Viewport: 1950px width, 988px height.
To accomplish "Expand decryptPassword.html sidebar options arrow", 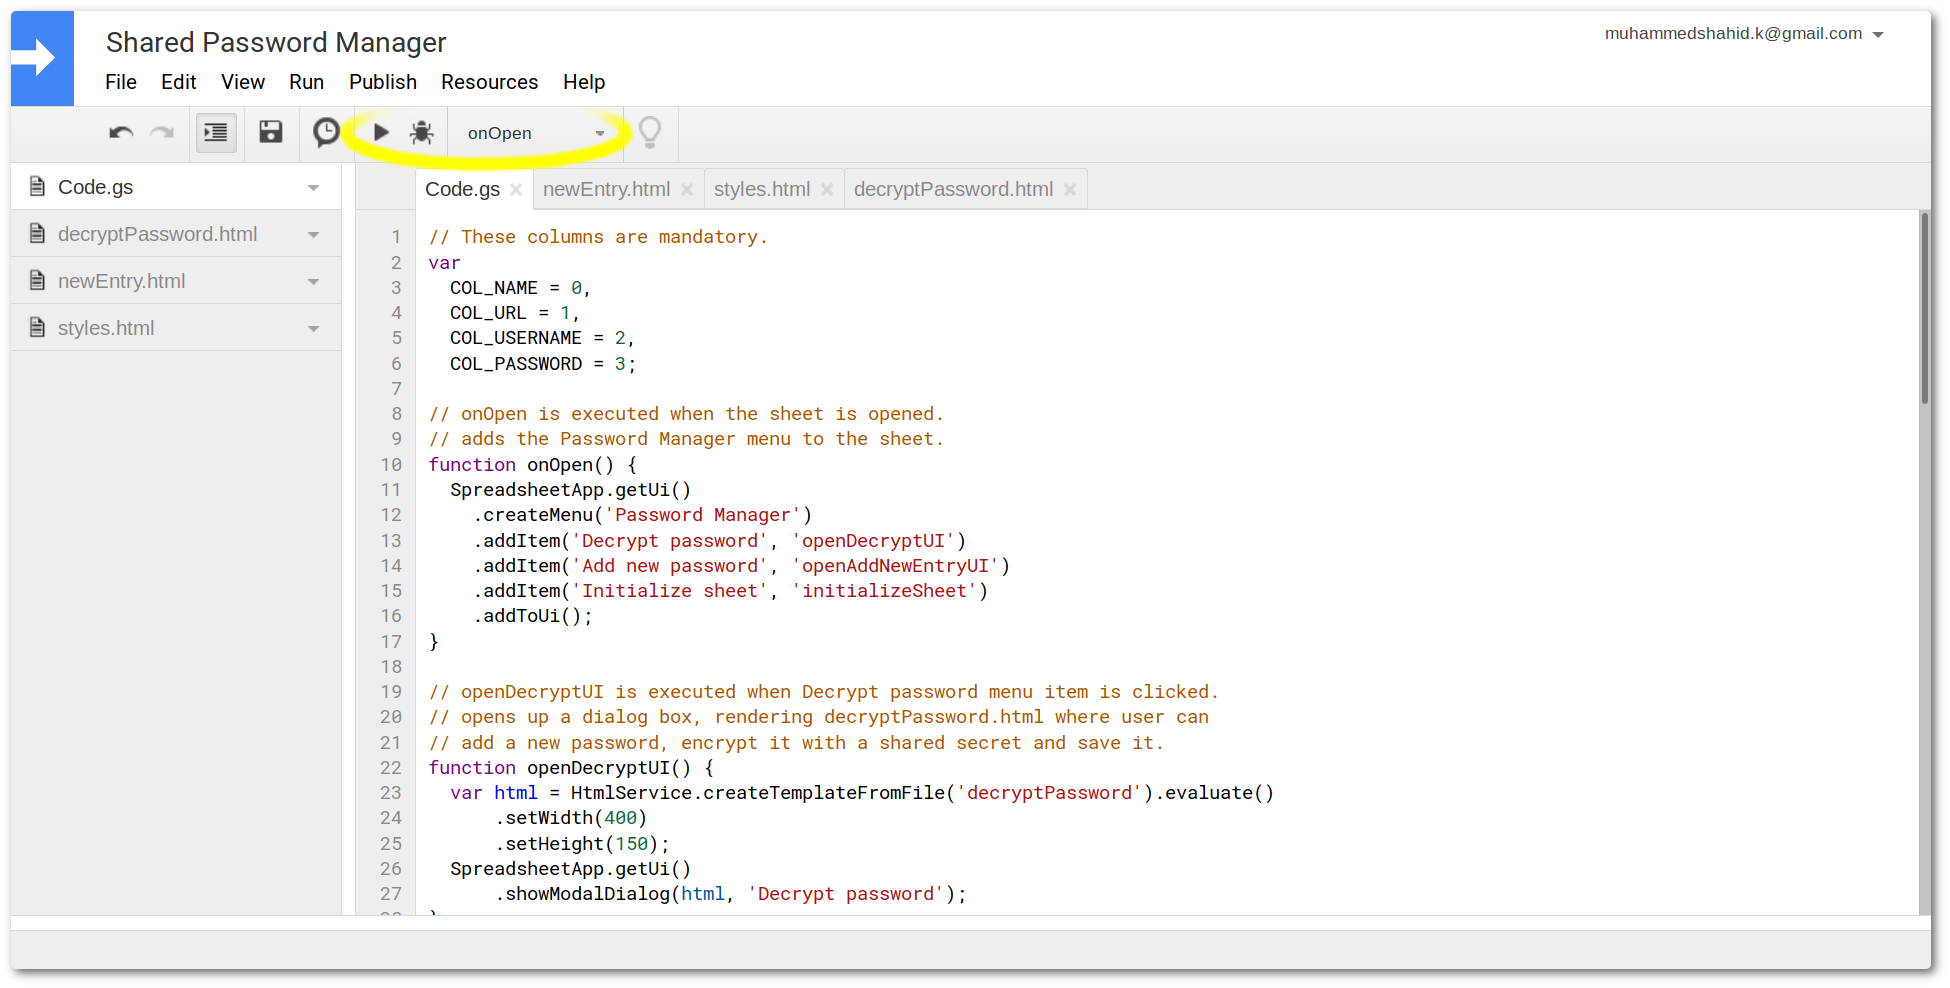I will click(x=314, y=235).
